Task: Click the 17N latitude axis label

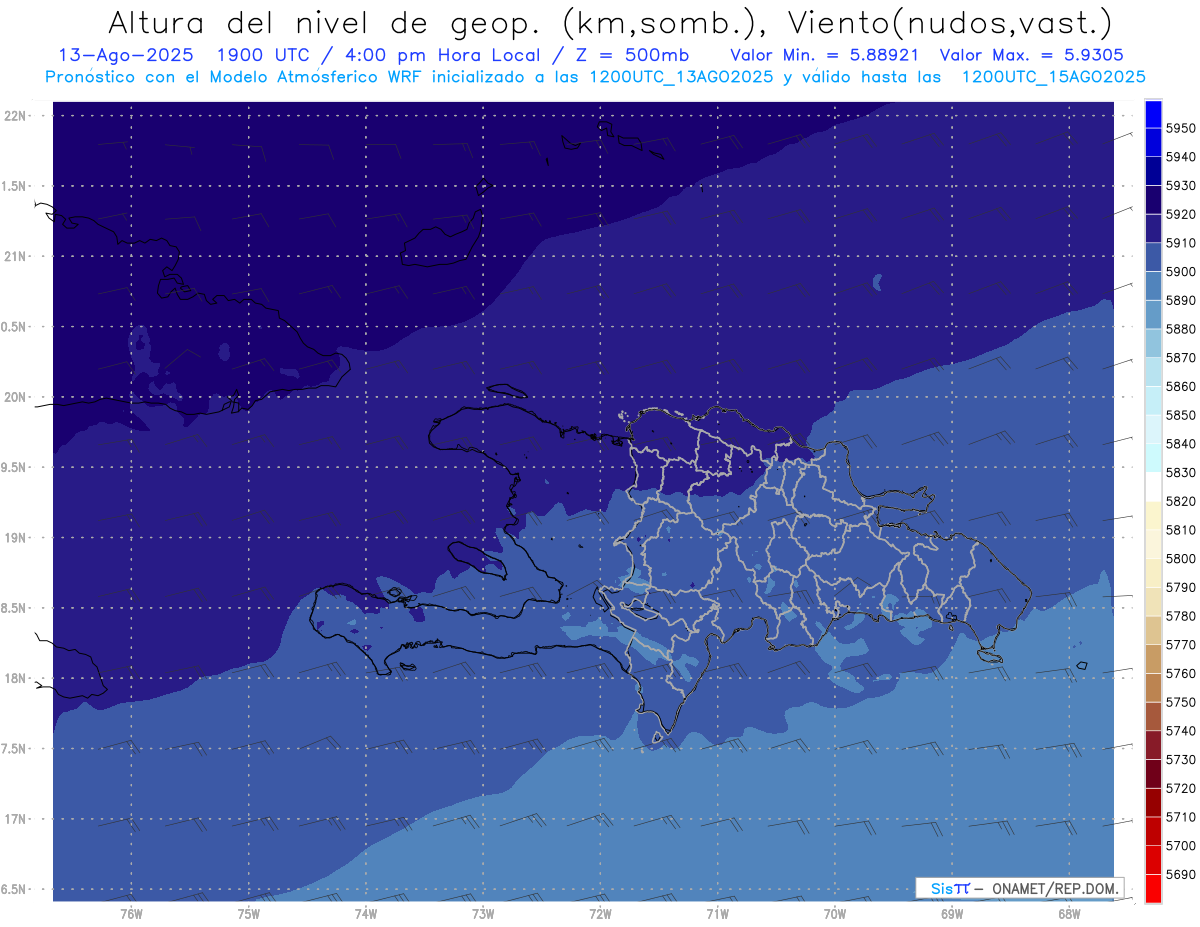Action: click(16, 820)
